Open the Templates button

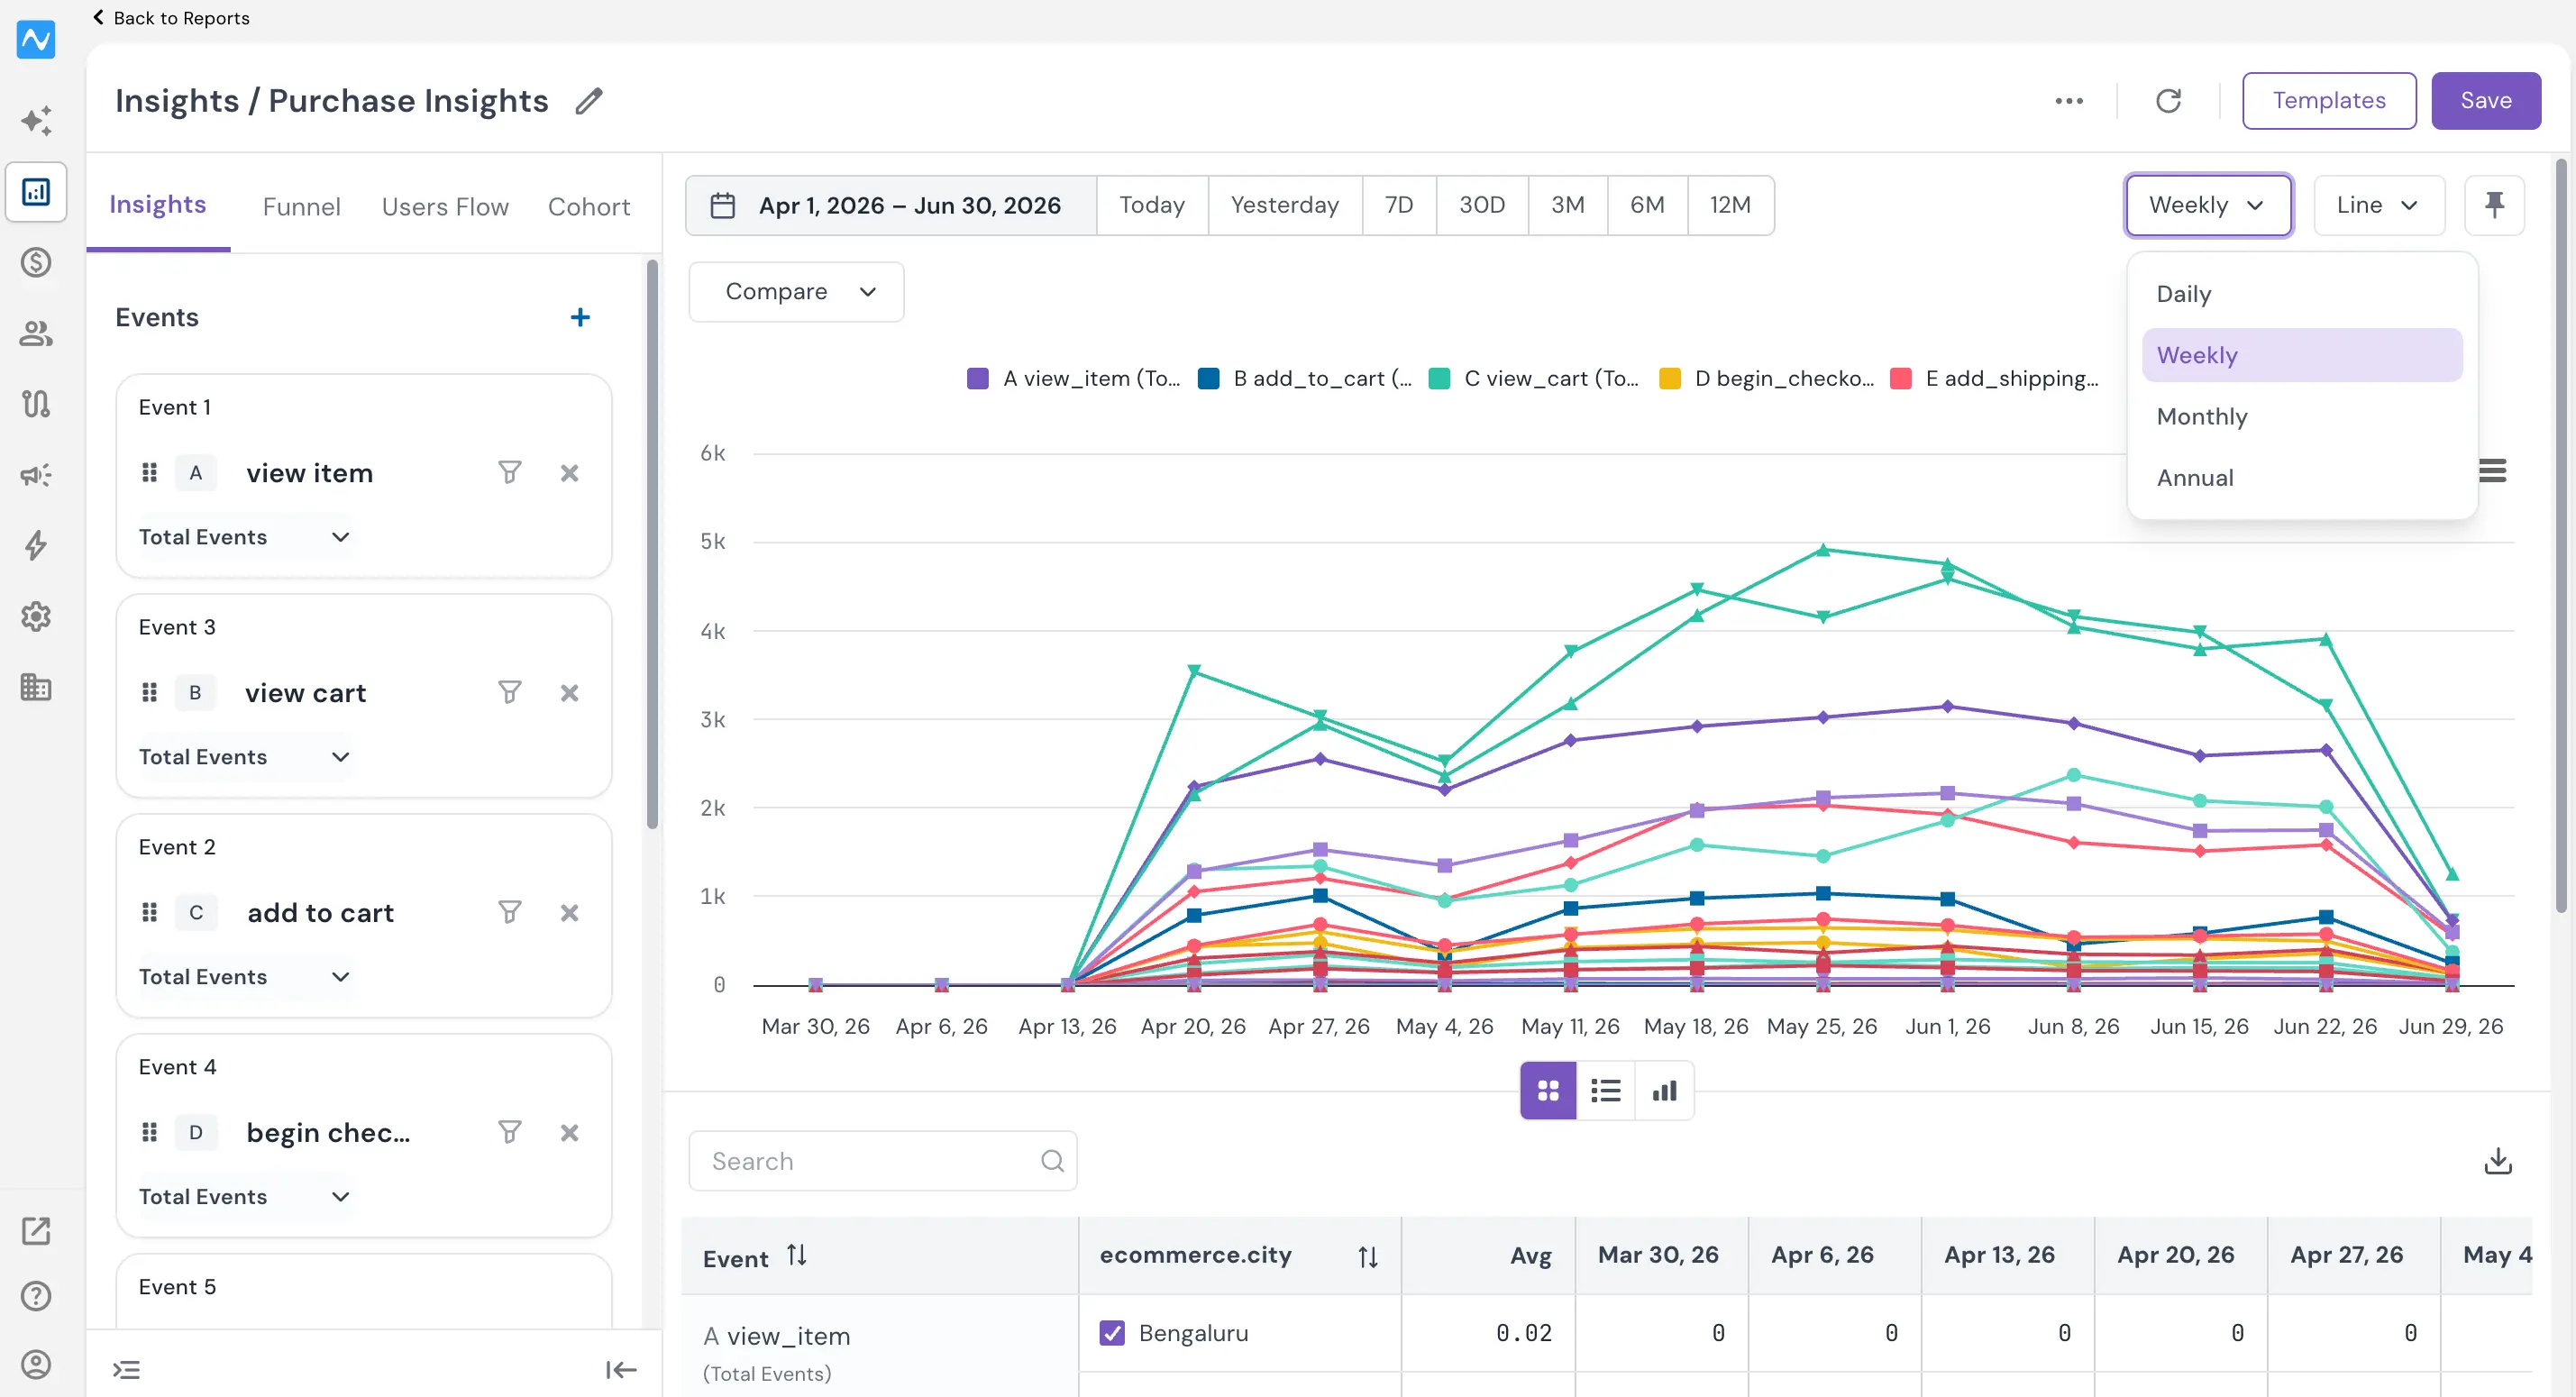[2329, 101]
